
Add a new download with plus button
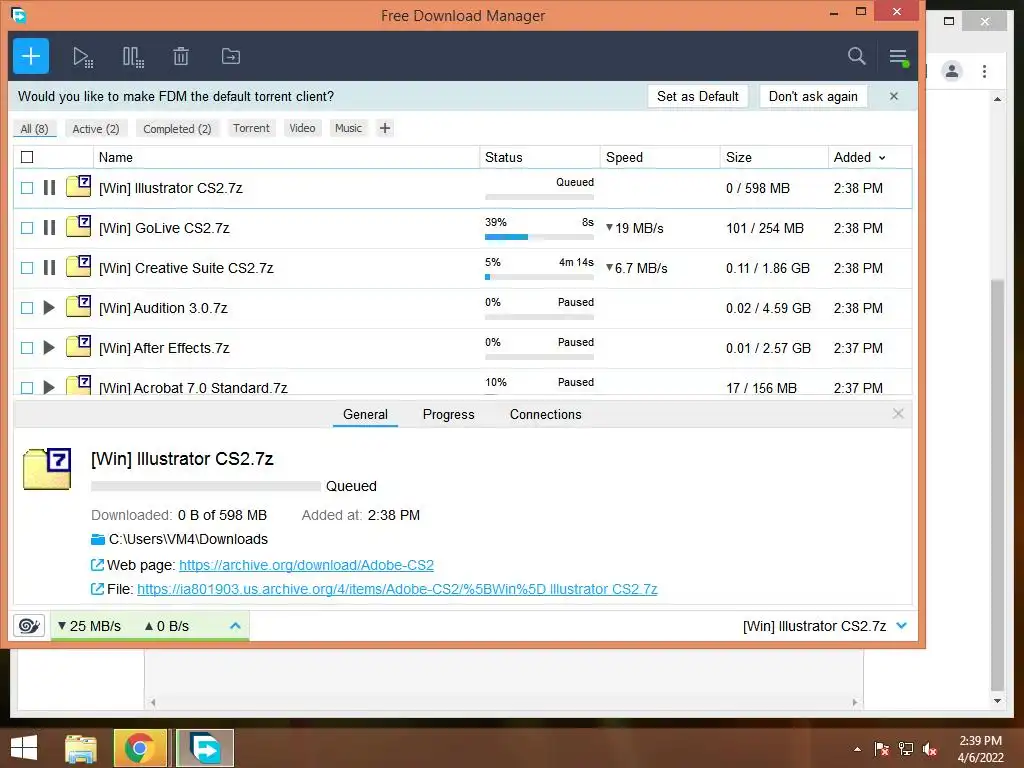(31, 56)
